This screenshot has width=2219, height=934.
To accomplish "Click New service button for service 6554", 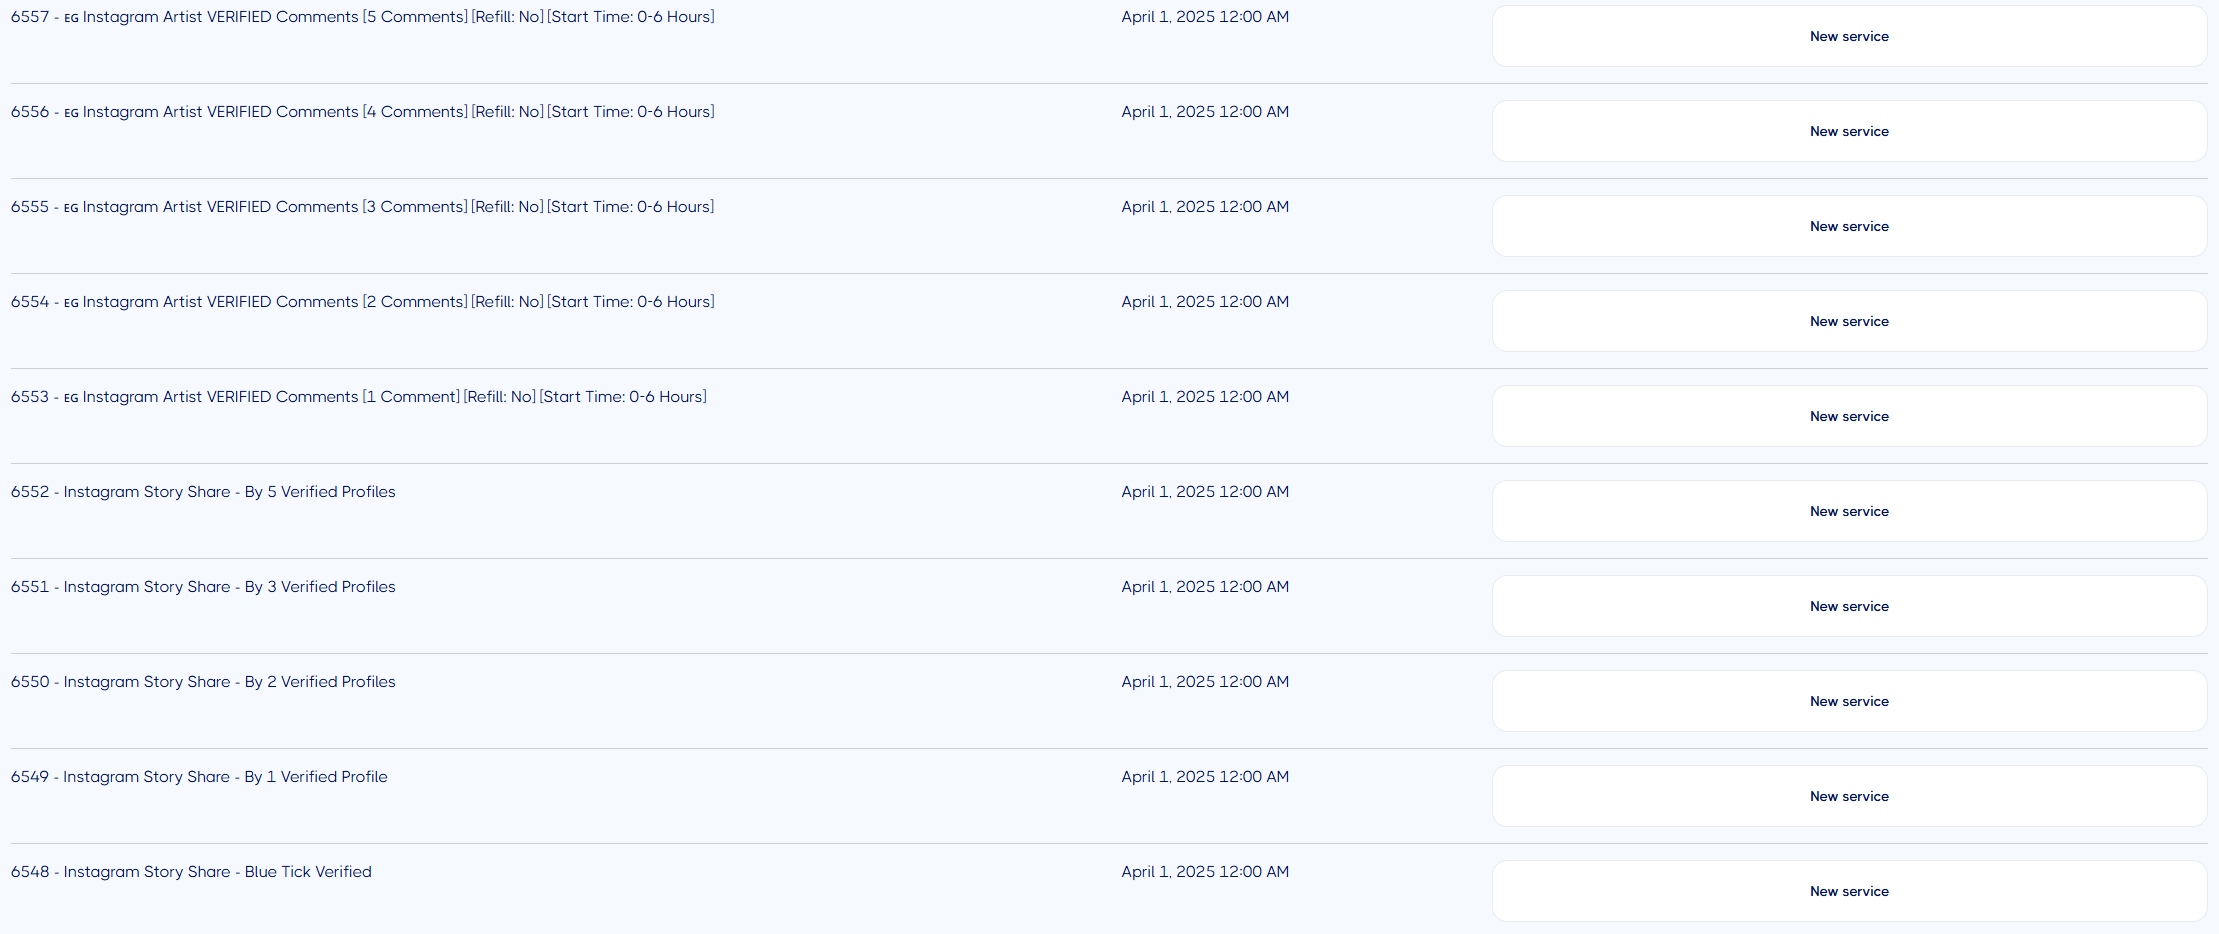I will pos(1849,321).
